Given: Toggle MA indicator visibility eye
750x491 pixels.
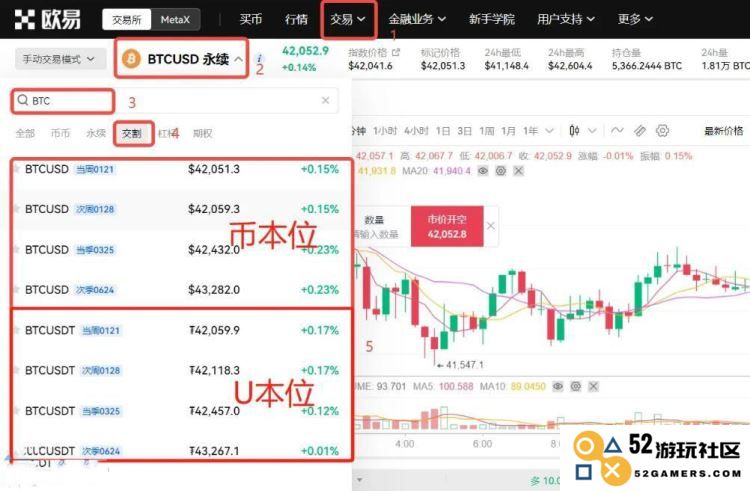Looking at the screenshot, I should pyautogui.click(x=483, y=171).
